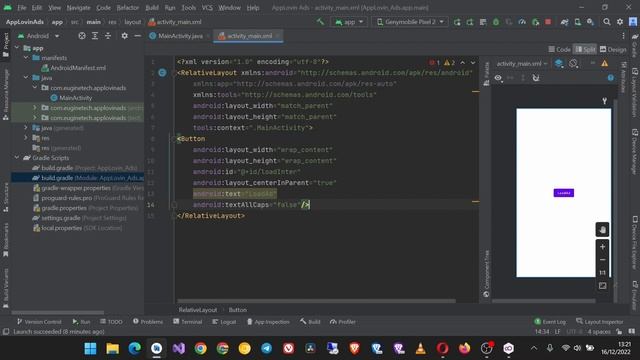The width and height of the screenshot is (640, 360).
Task: Switch editor to Split view
Action: pyautogui.click(x=585, y=49)
